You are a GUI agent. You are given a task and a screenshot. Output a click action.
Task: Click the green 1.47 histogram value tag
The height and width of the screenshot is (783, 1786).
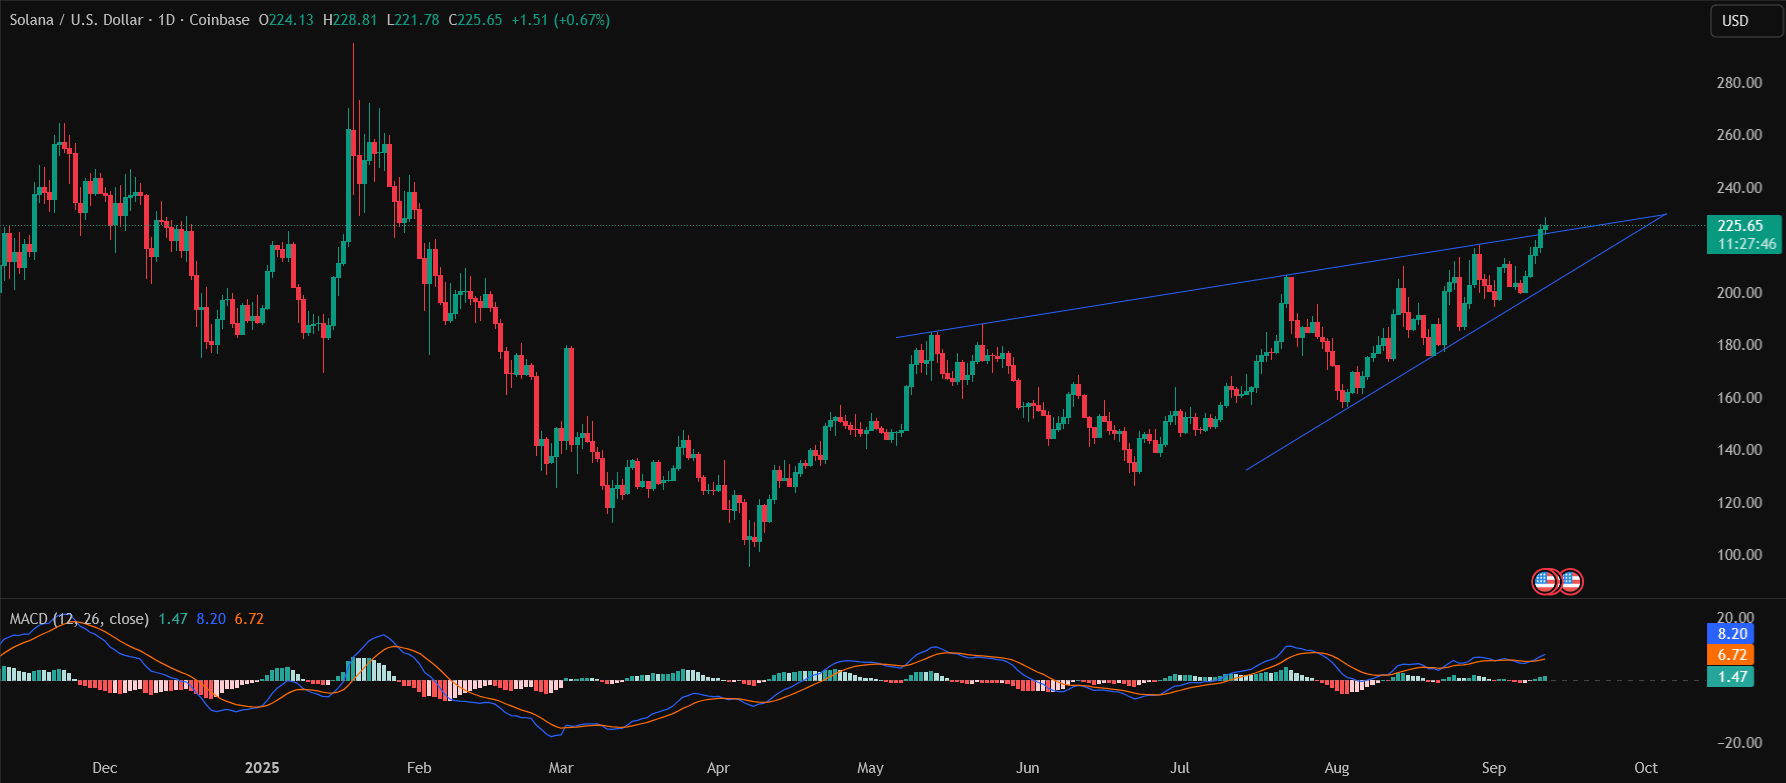tap(1732, 677)
